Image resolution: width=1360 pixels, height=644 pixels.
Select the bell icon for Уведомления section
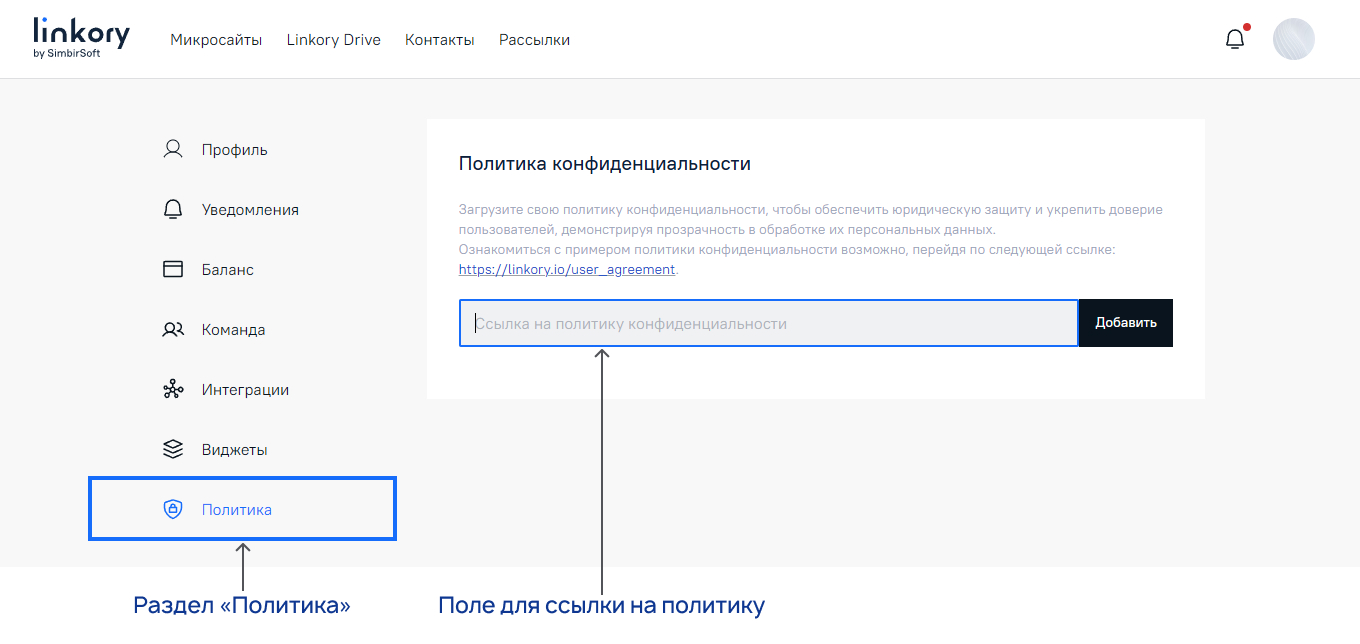[x=171, y=208]
